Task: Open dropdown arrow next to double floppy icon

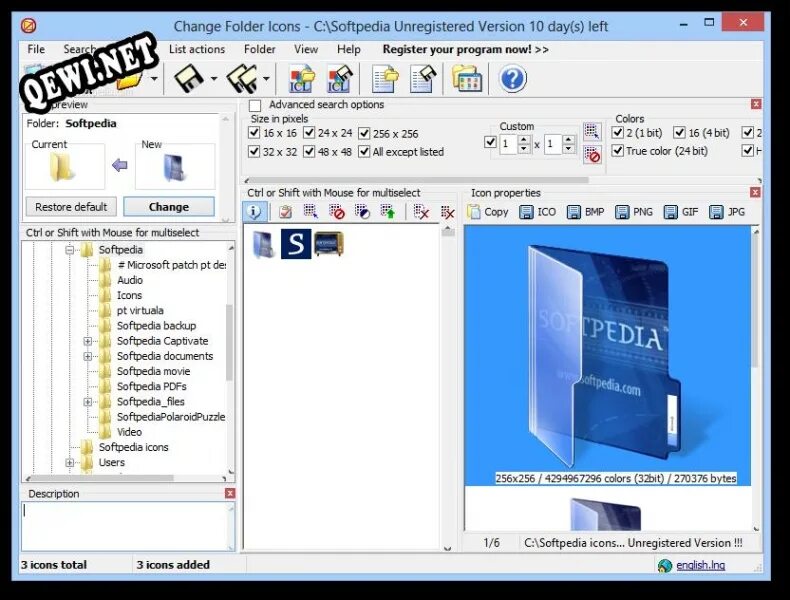Action: [x=266, y=79]
